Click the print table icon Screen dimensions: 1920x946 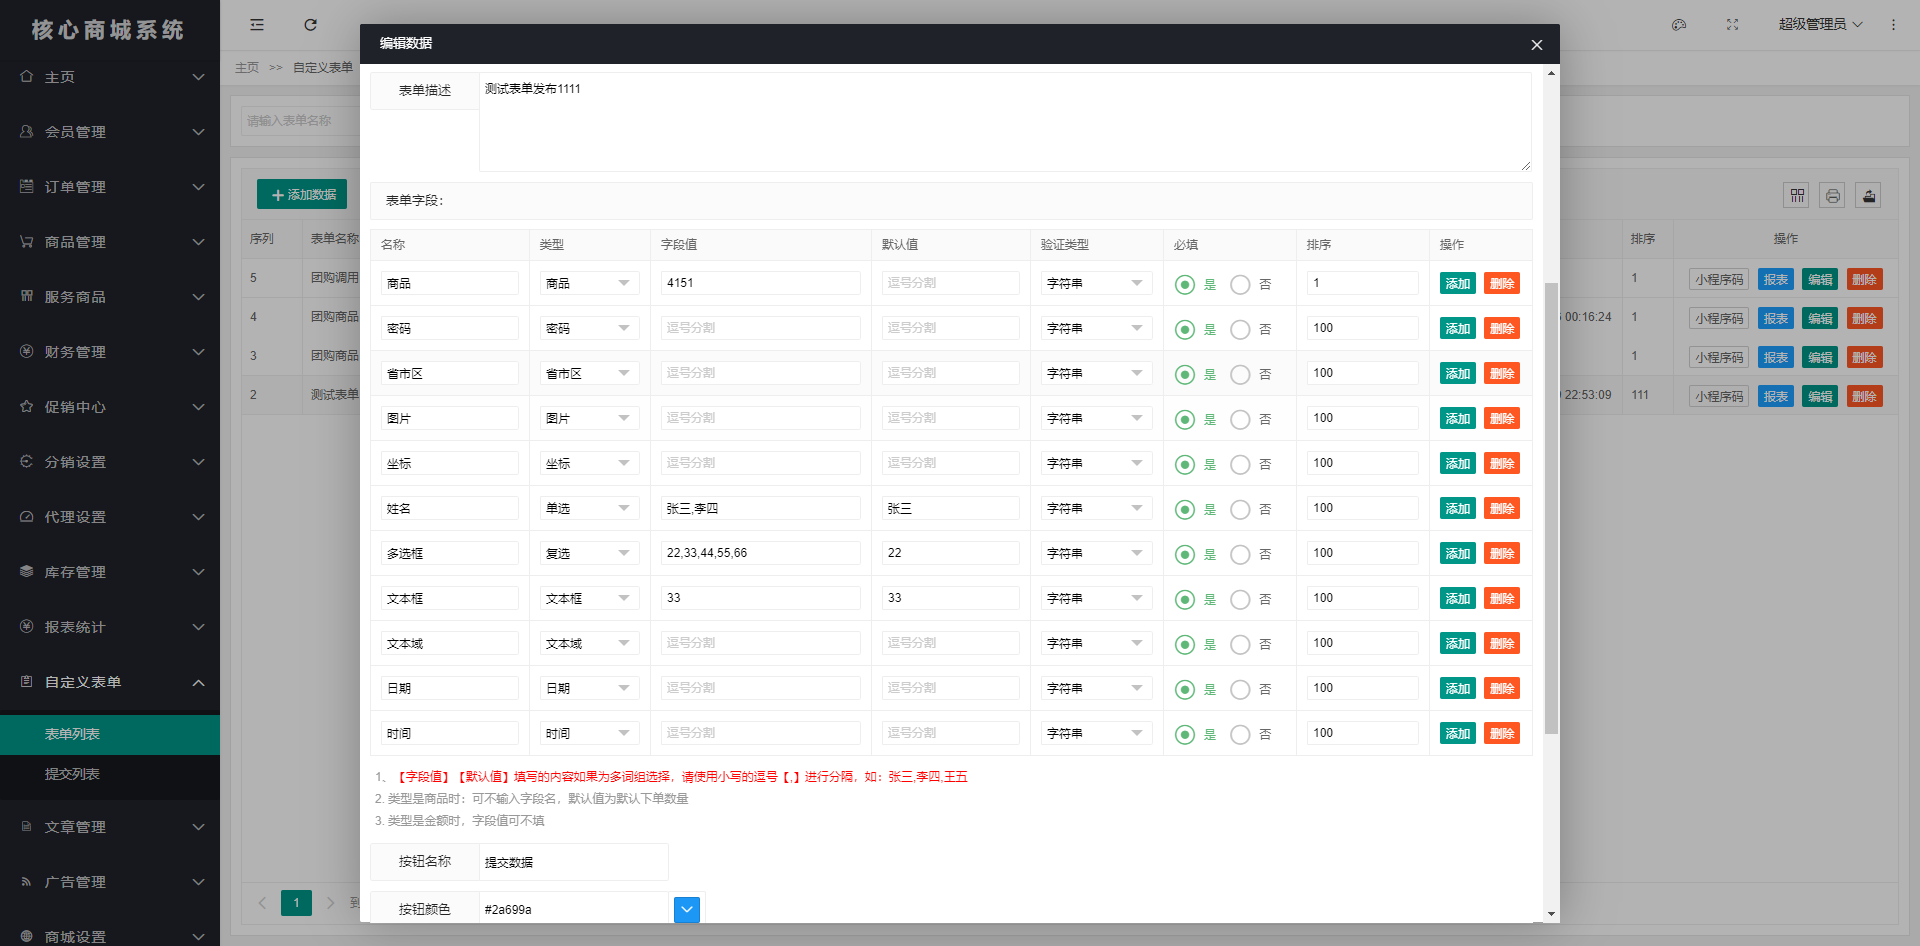pos(1832,195)
